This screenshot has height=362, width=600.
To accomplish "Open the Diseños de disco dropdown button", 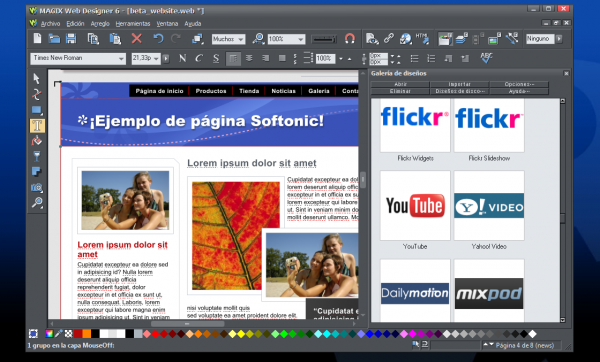I will coord(460,91).
